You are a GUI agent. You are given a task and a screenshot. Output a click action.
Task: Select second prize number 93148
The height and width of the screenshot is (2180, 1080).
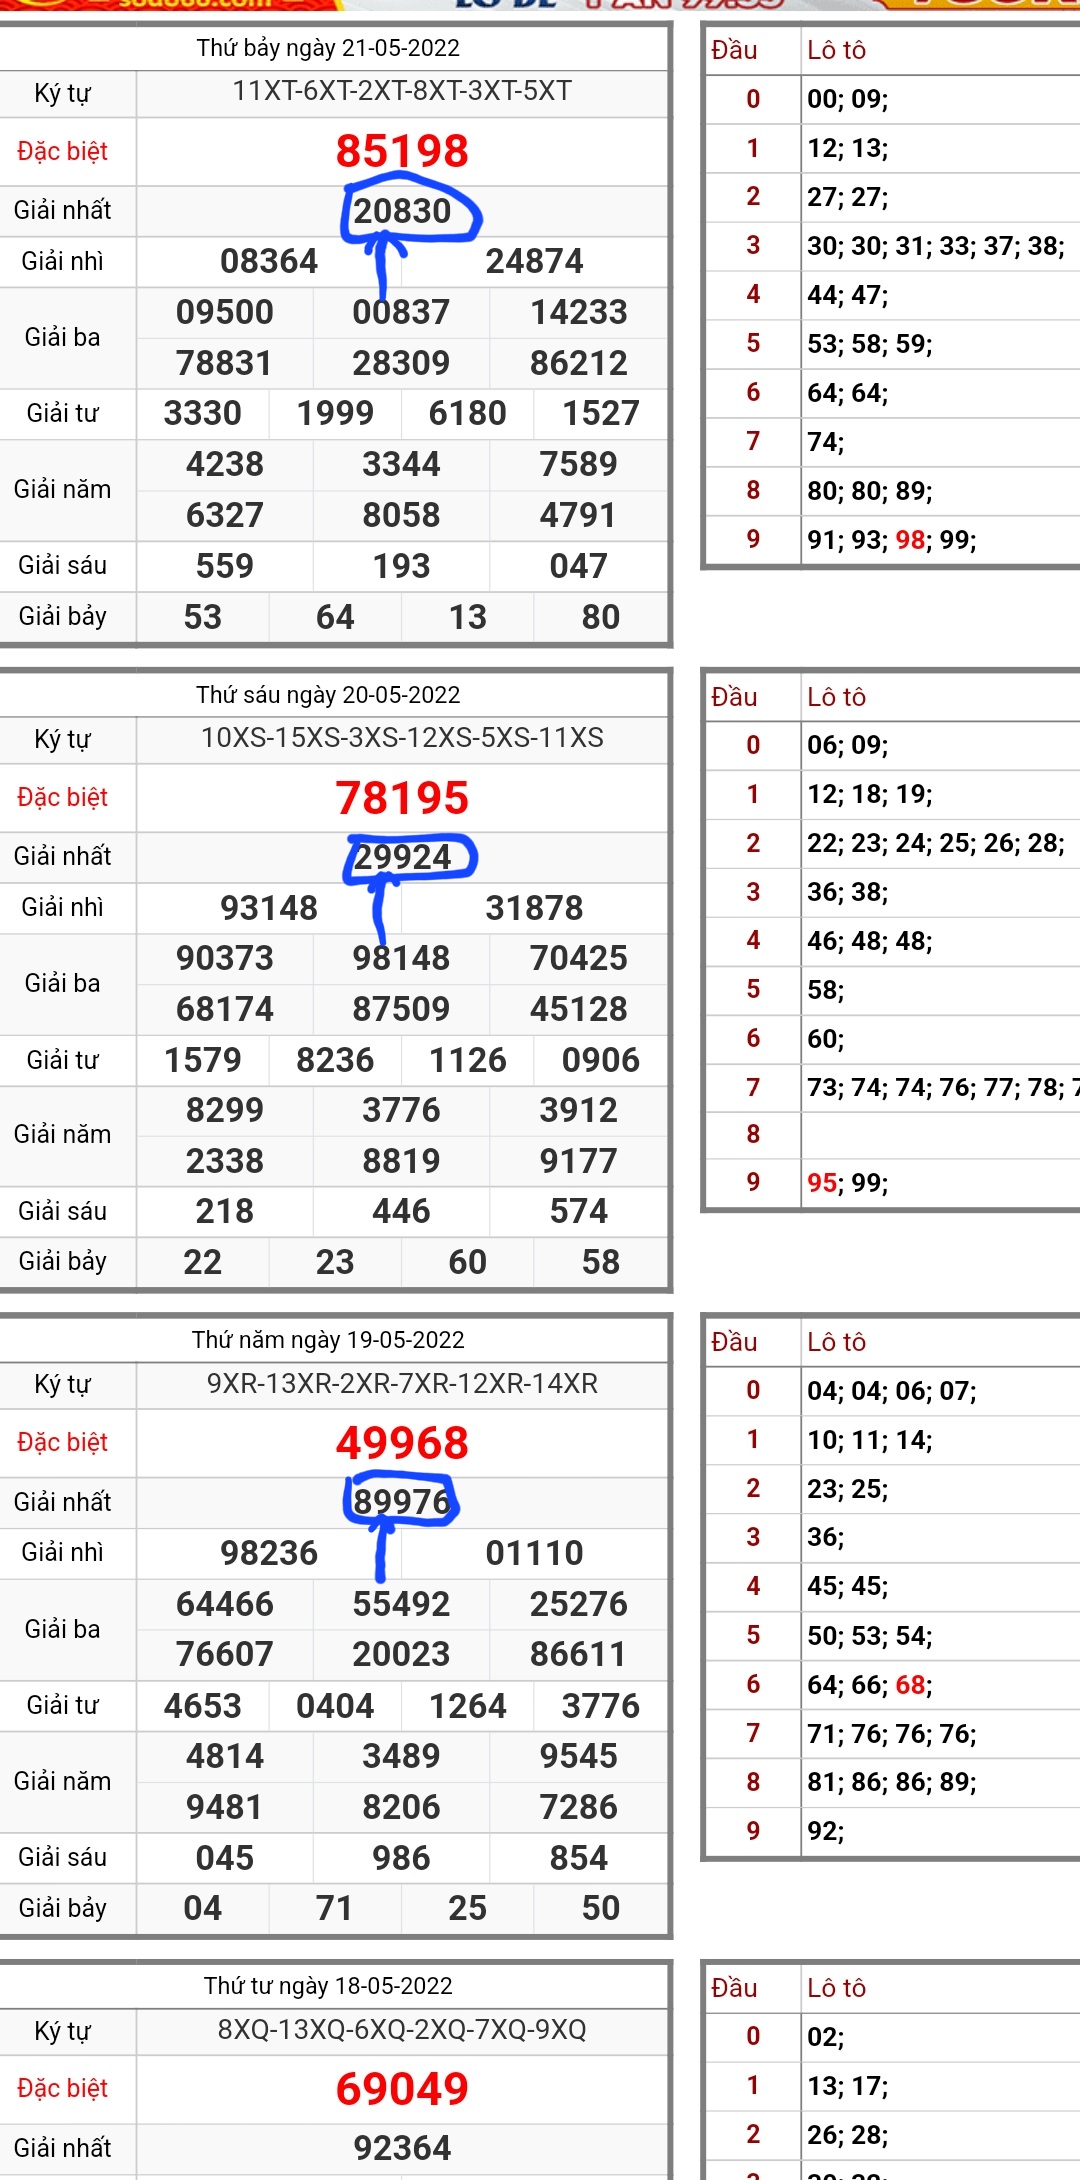pyautogui.click(x=269, y=908)
